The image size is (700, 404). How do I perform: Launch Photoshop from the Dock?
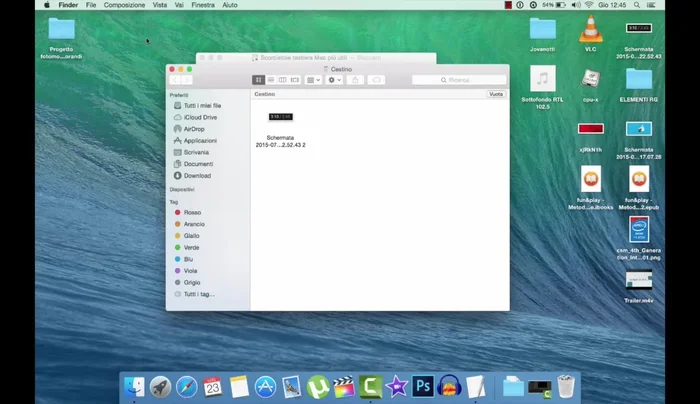[423, 386]
